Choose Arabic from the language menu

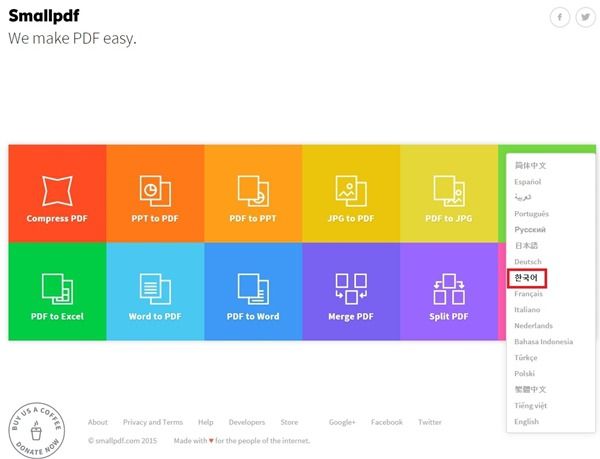tap(522, 197)
